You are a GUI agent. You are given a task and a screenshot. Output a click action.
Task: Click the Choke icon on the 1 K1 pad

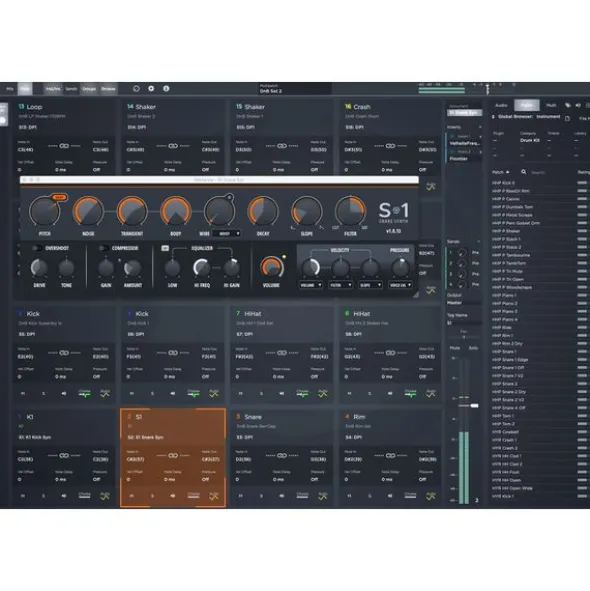click(84, 496)
